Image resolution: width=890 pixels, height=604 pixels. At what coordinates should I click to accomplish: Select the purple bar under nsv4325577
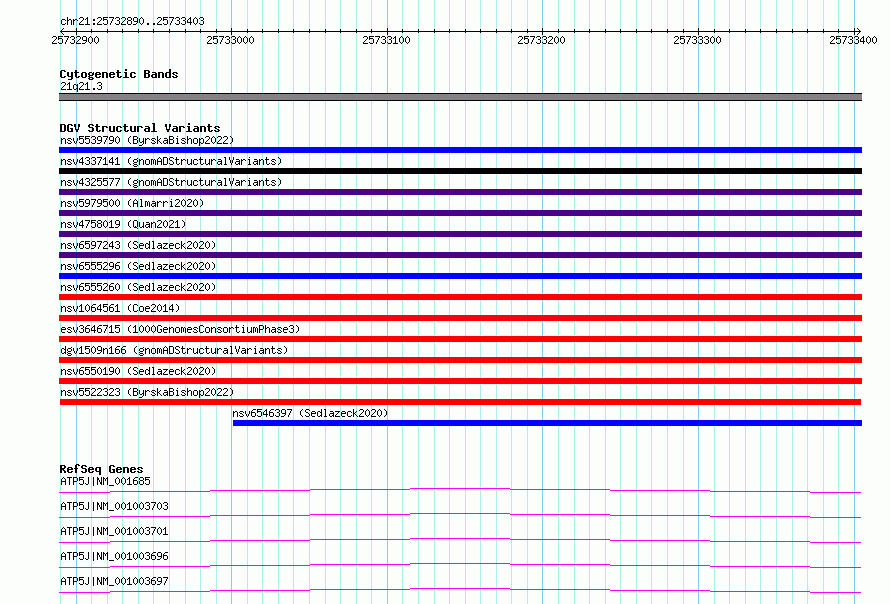click(x=460, y=192)
